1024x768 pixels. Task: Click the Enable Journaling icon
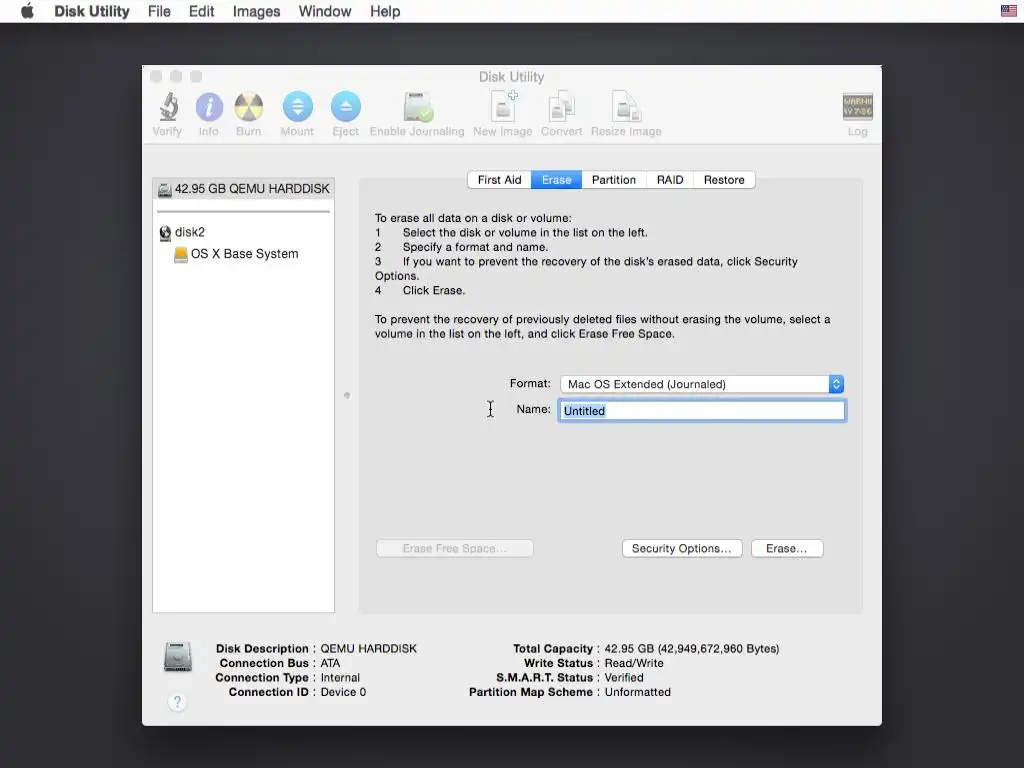418,107
